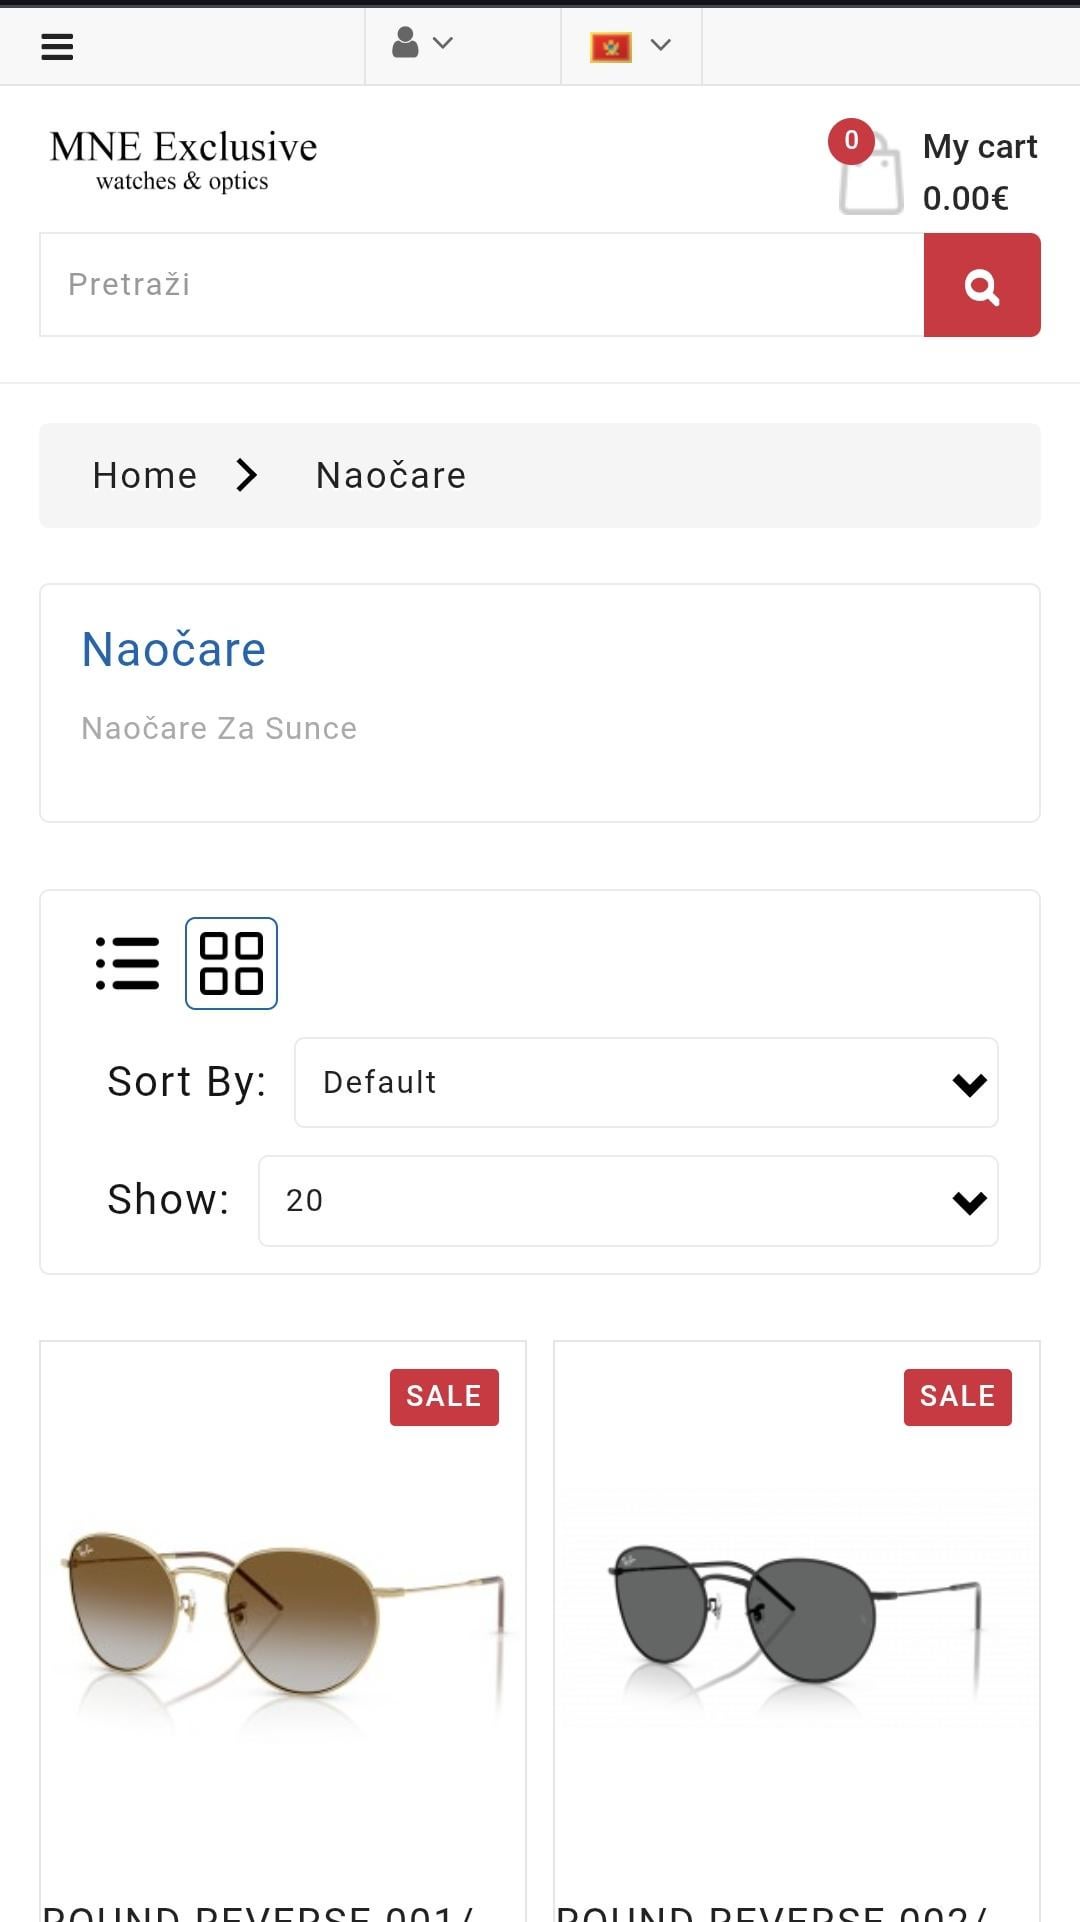
Task: Open the user account menu
Action: click(406, 43)
